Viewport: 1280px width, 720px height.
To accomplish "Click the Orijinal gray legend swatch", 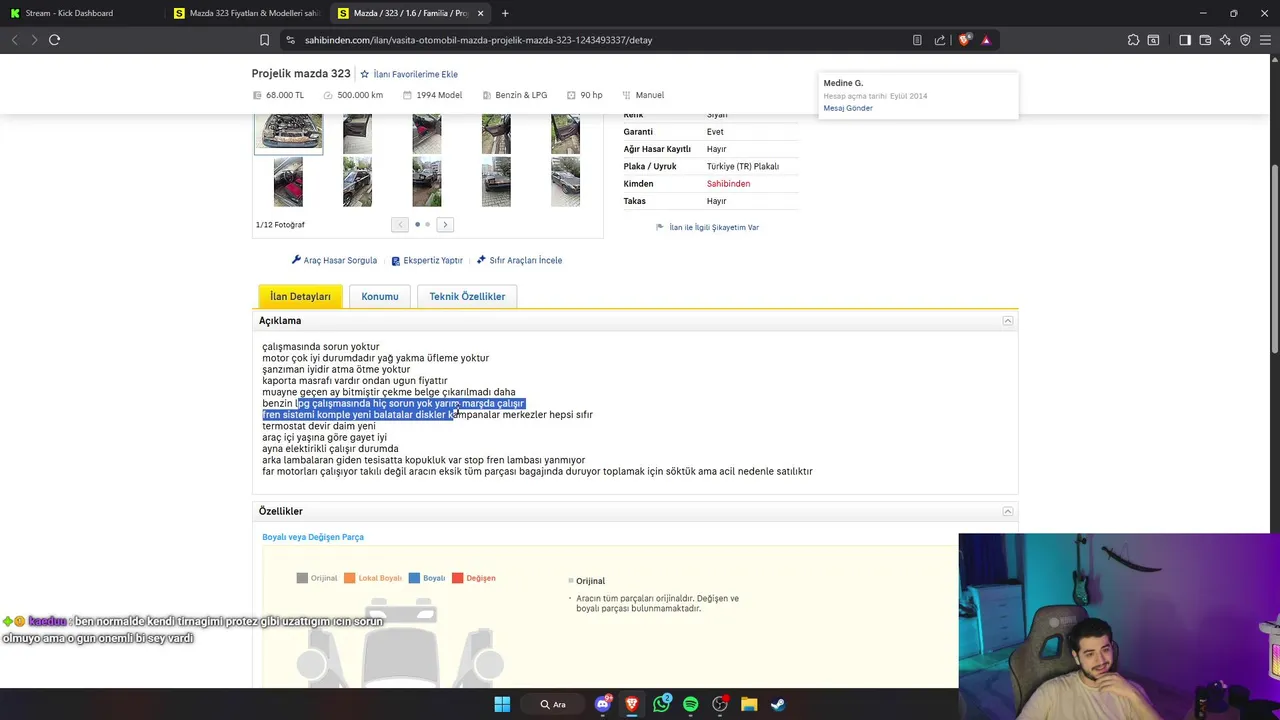I will (x=302, y=578).
